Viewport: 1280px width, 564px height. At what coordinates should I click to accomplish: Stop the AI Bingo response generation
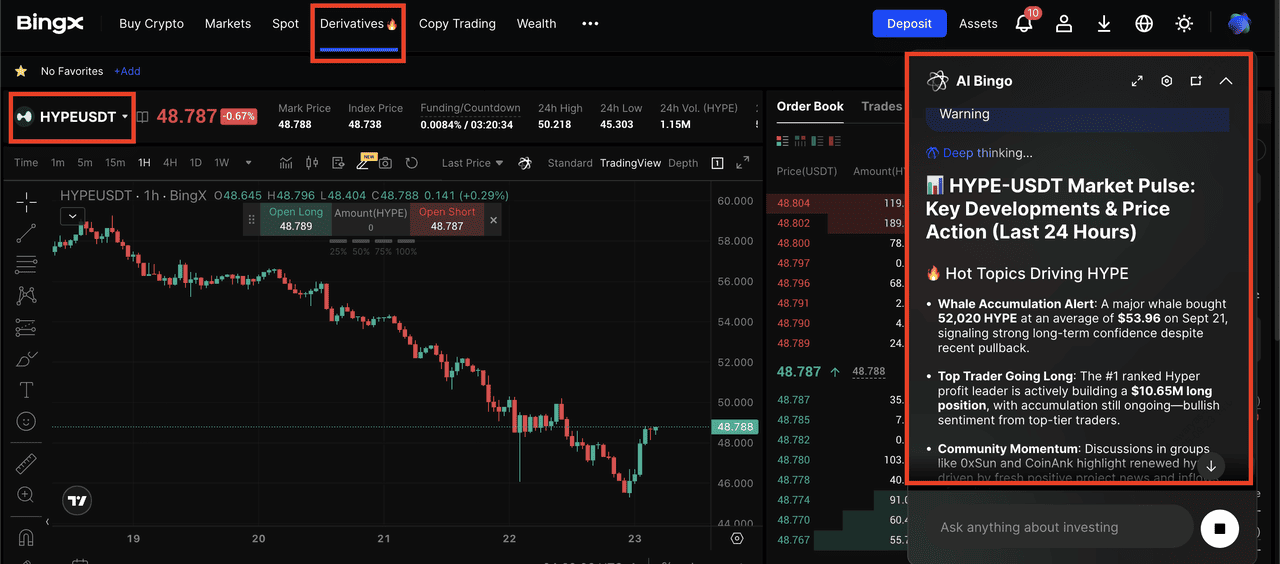(x=1219, y=527)
